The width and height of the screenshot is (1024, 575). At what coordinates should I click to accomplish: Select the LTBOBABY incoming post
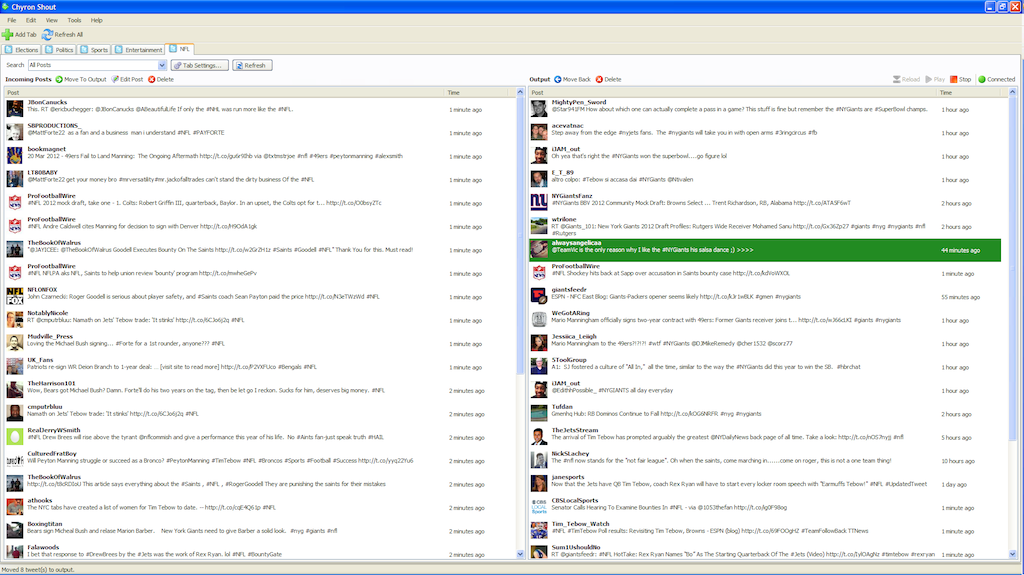coord(261,179)
